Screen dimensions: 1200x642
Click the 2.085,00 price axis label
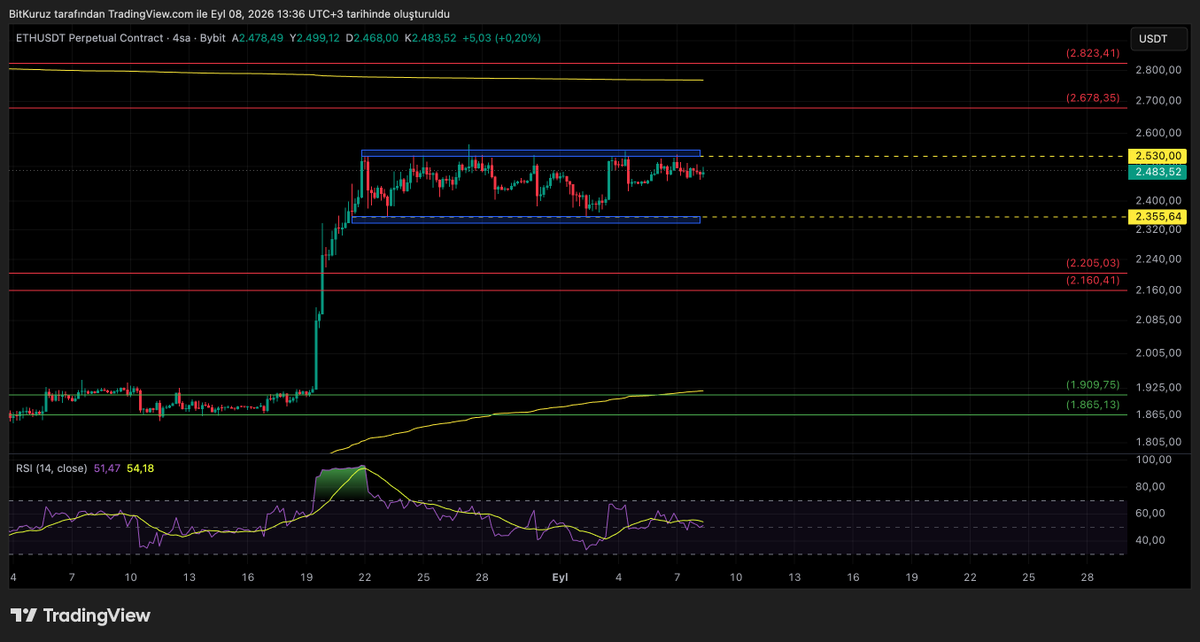[1159, 320]
